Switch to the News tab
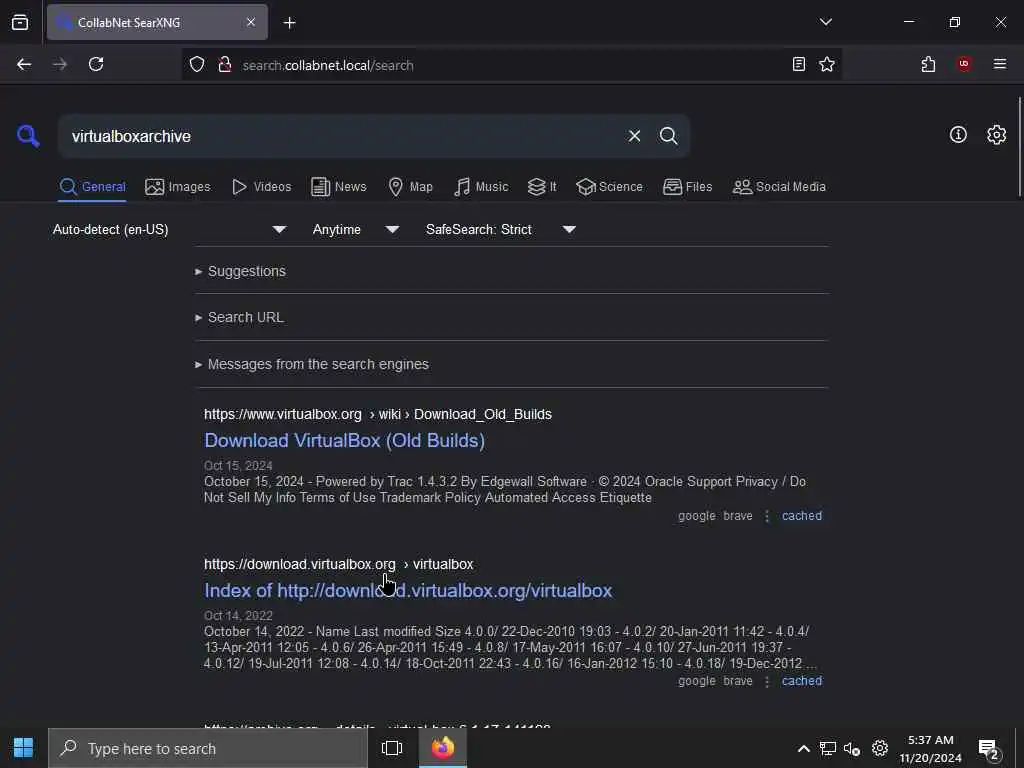Screen dimensions: 1024x768 339,187
